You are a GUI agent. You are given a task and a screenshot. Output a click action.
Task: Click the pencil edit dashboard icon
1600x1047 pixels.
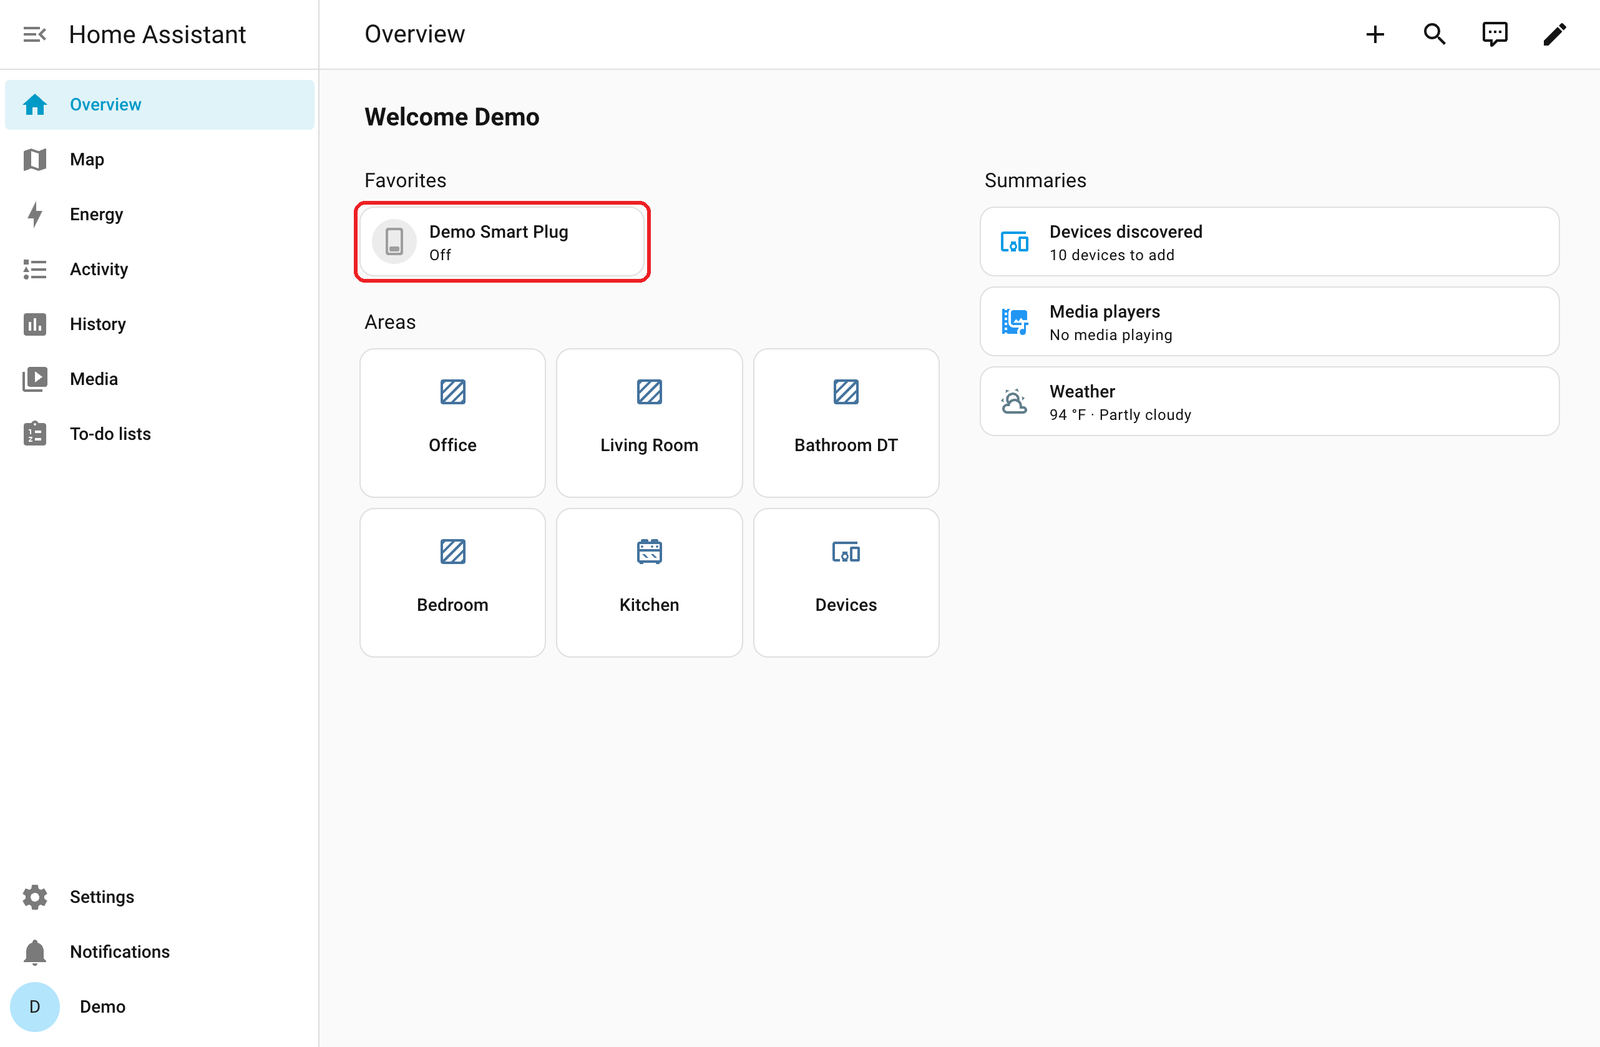tap(1555, 35)
